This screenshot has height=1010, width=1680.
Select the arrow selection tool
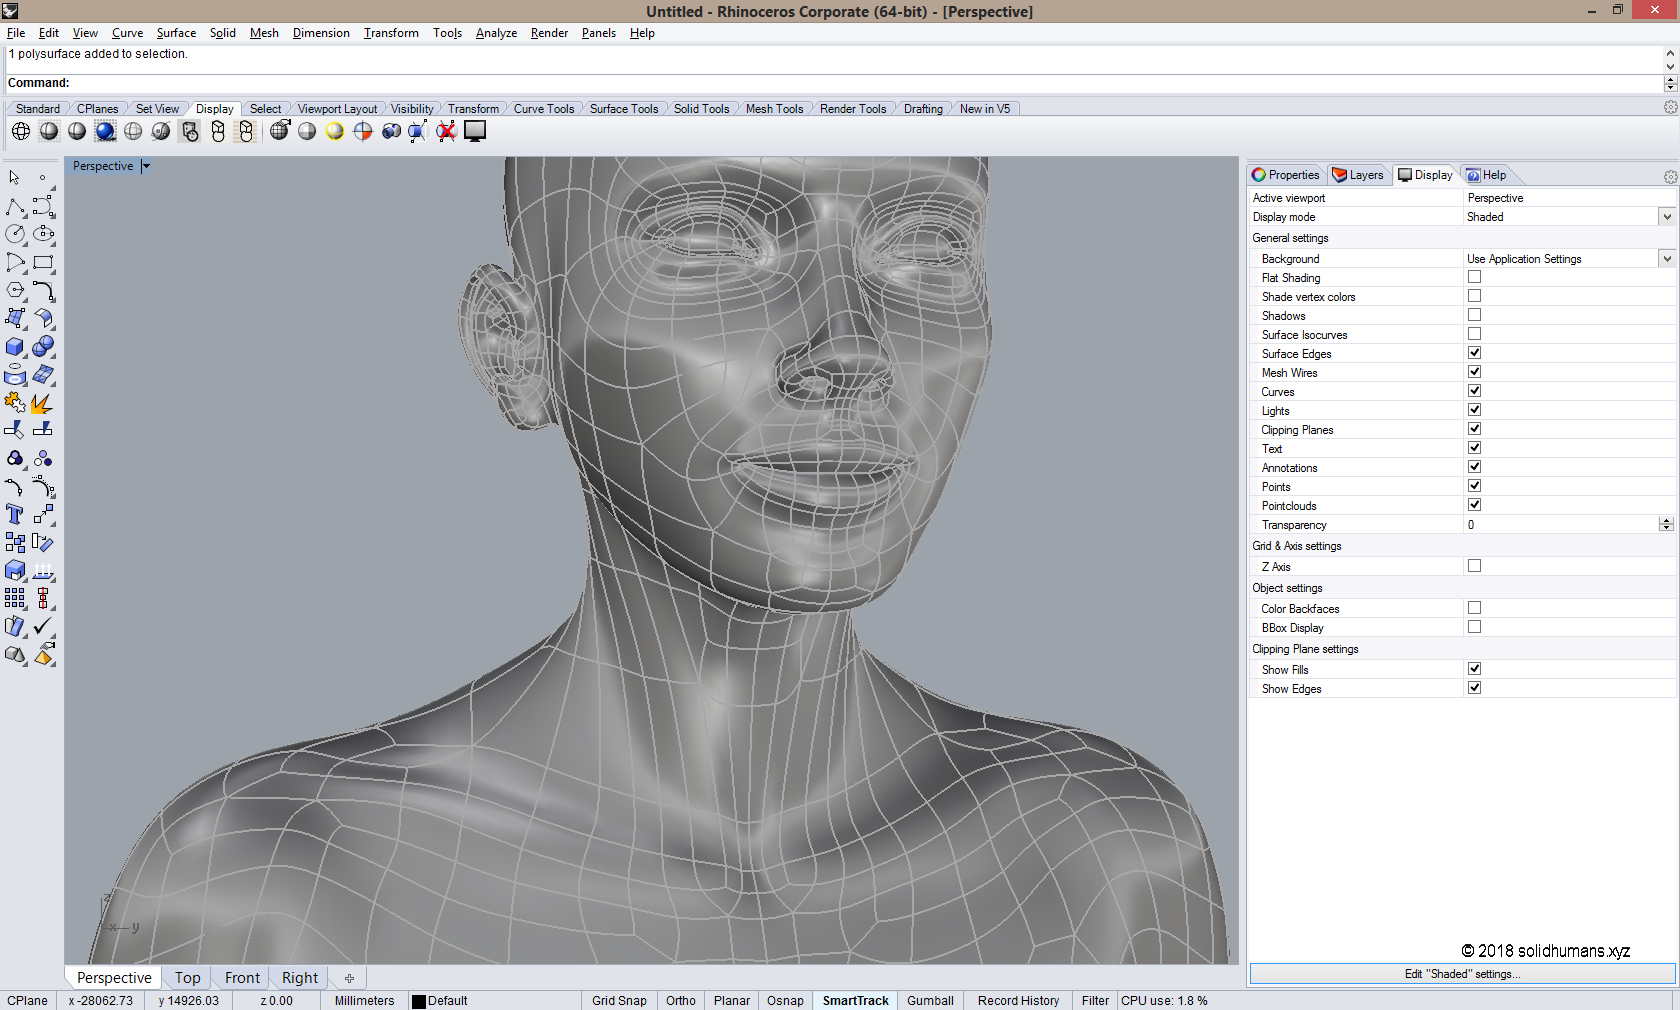click(x=14, y=178)
